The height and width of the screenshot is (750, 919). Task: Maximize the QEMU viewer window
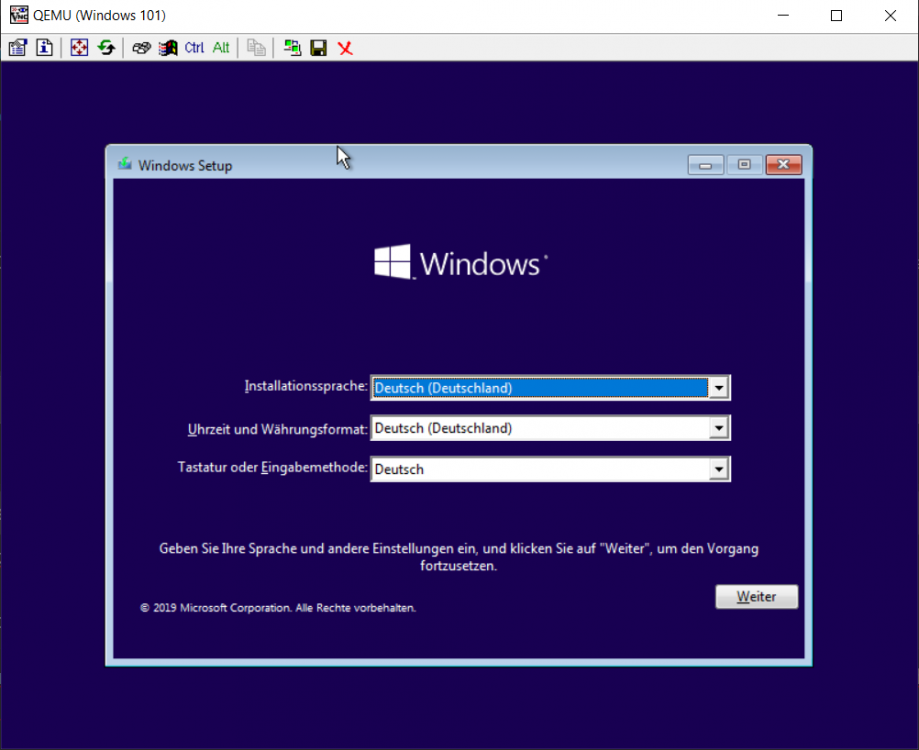836,15
